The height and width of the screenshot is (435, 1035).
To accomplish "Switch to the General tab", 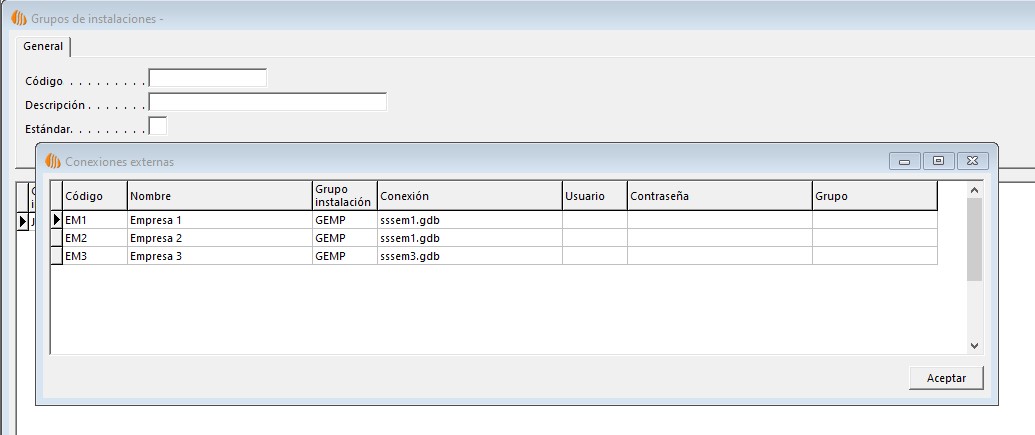I will point(43,47).
